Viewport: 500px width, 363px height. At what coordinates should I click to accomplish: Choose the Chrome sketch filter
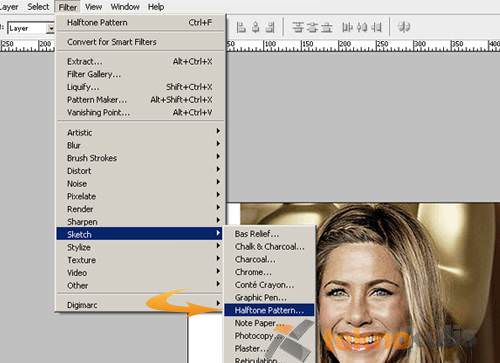[269, 272]
